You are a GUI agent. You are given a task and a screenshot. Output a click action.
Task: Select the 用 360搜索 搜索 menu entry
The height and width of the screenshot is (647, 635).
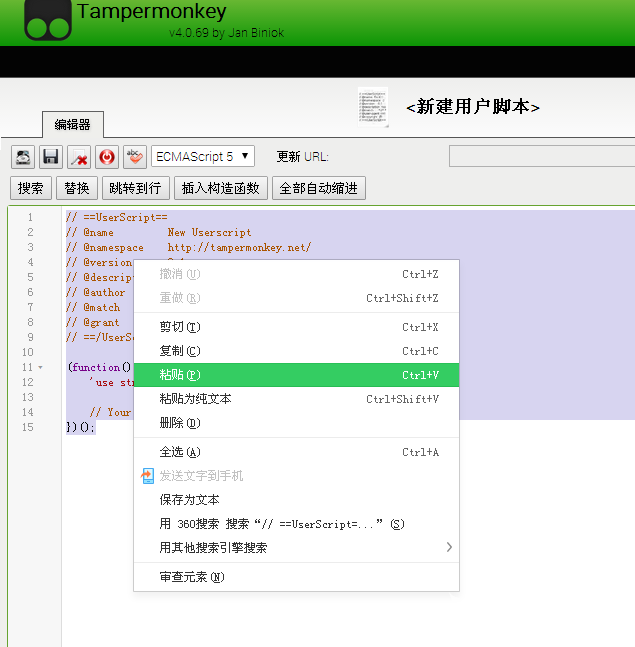(x=296, y=524)
